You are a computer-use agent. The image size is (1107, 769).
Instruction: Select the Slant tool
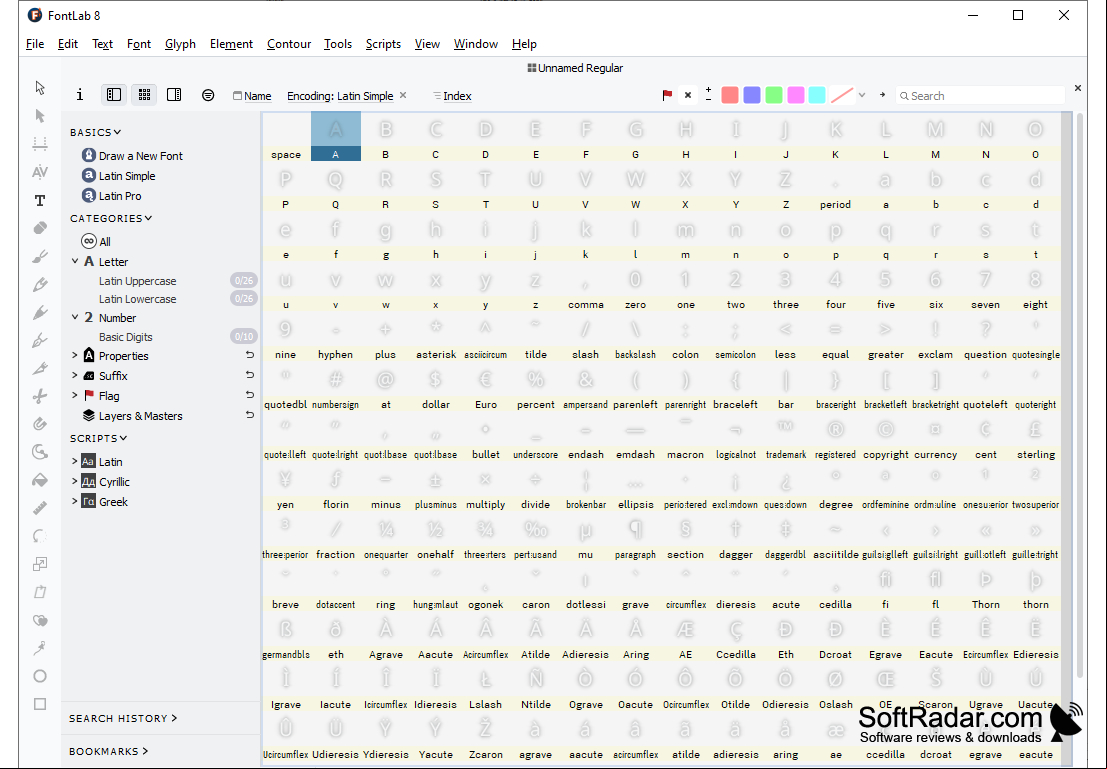40,592
